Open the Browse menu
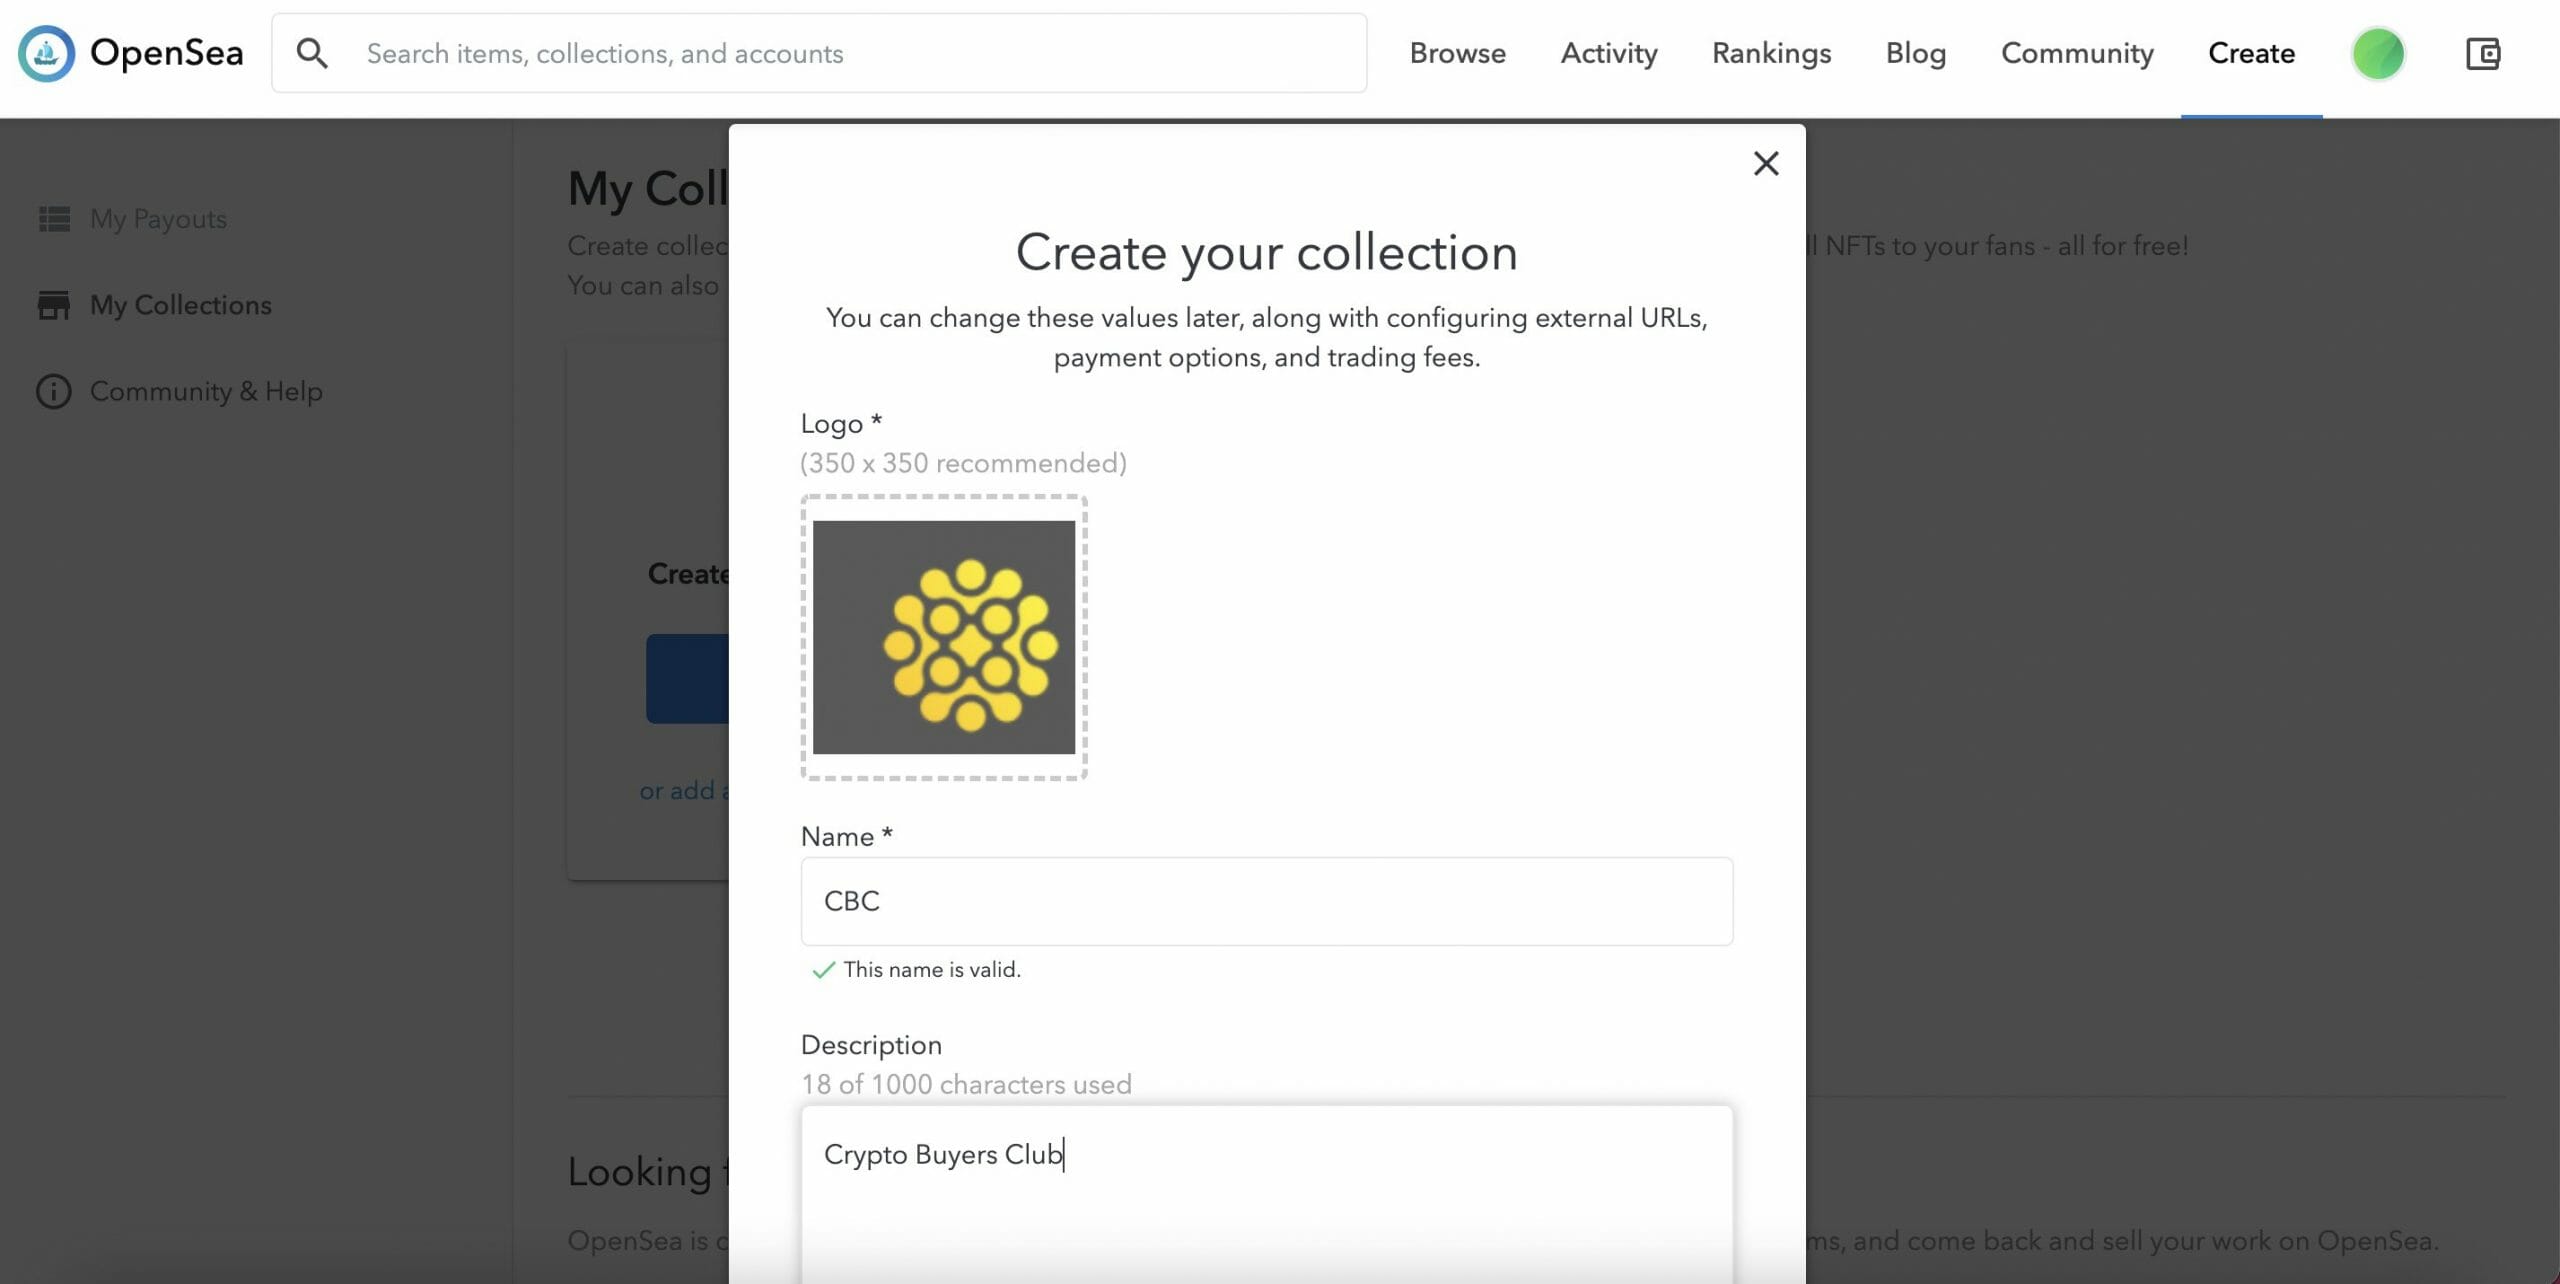The image size is (2560, 1284). tap(1457, 53)
